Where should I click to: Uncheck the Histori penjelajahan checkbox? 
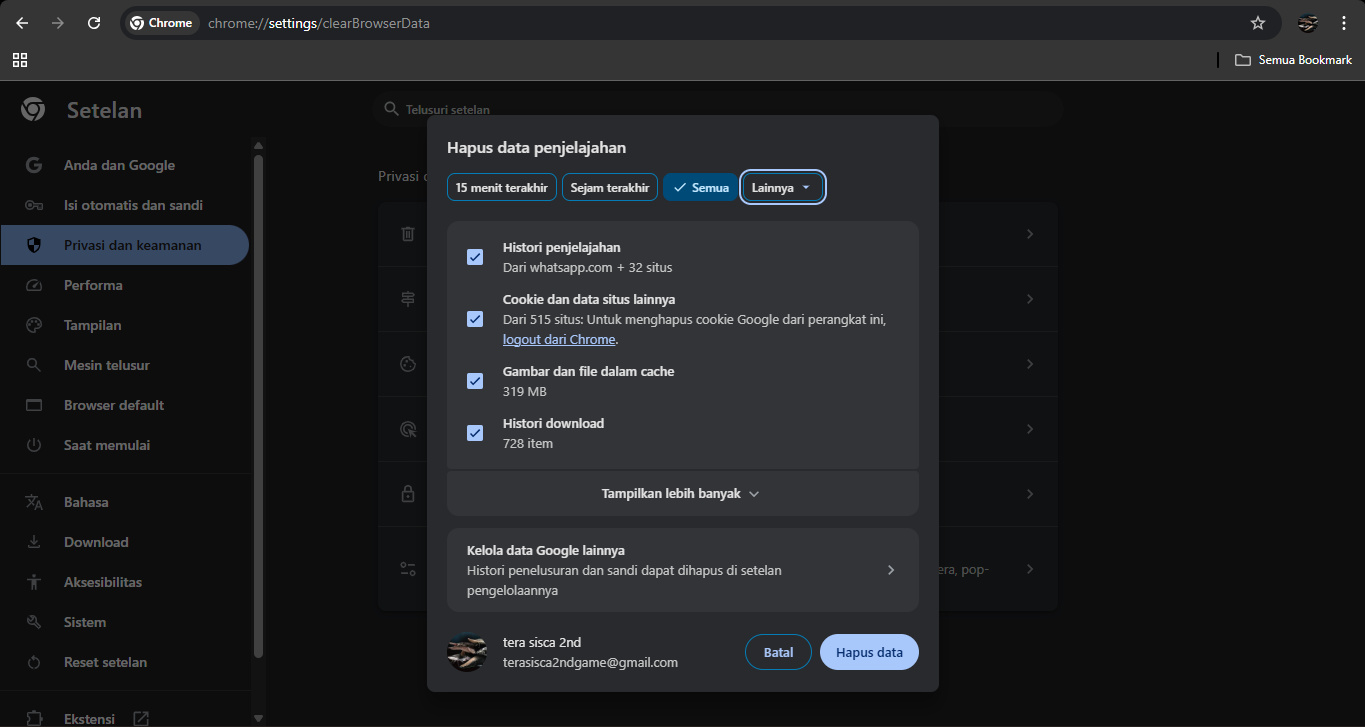click(475, 257)
